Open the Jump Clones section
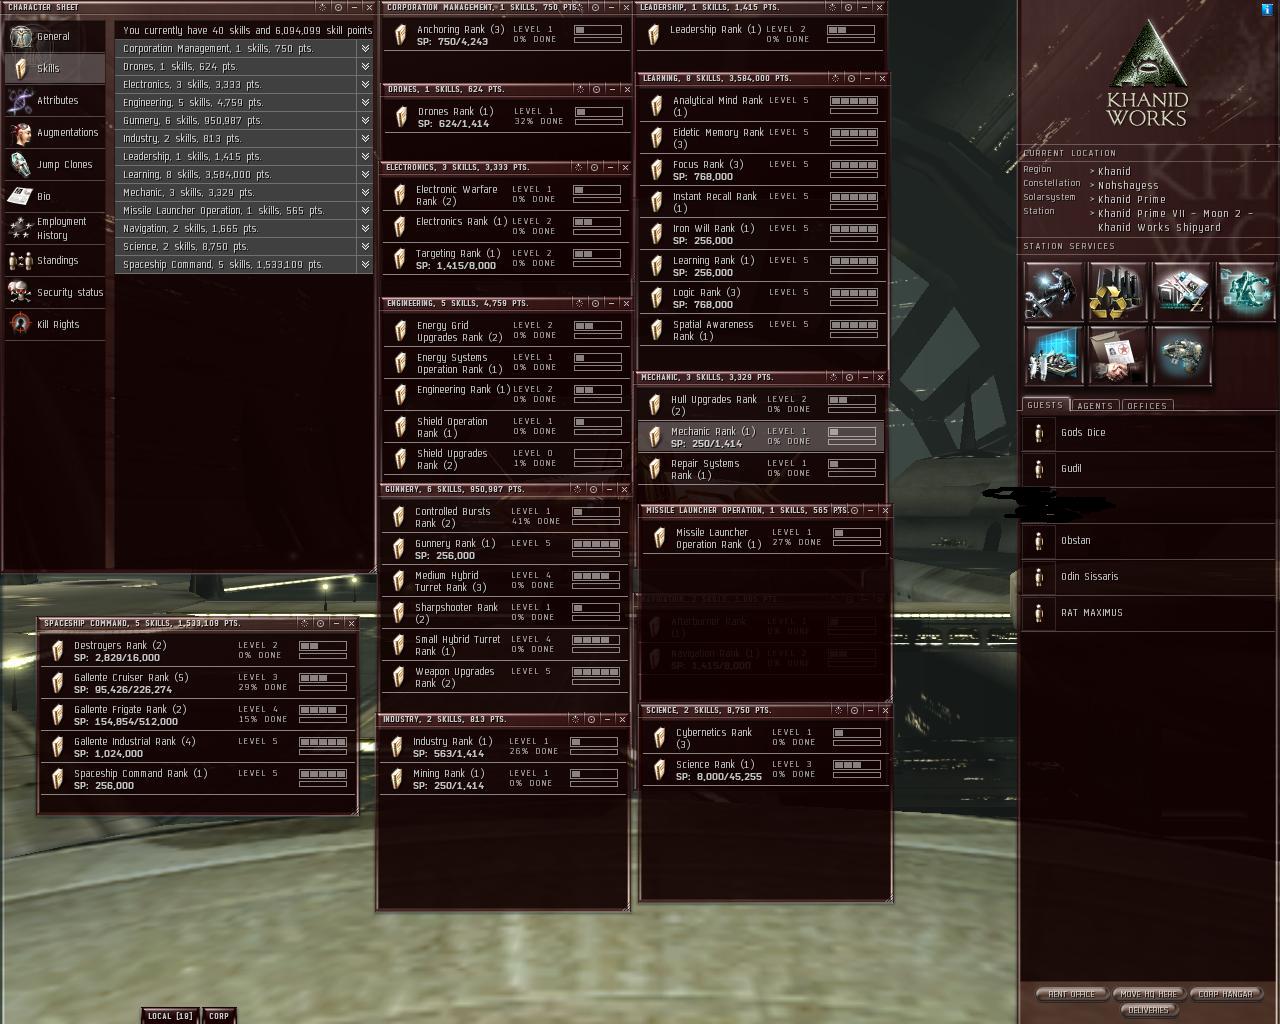The height and width of the screenshot is (1024, 1280). click(x=55, y=165)
